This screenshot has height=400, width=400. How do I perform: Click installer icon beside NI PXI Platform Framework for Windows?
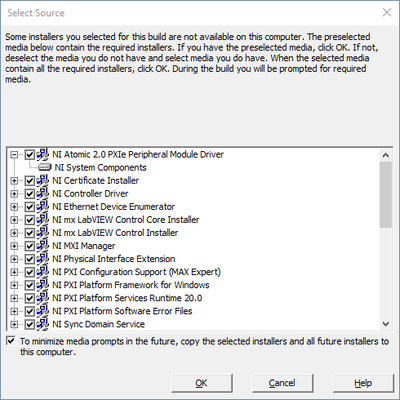click(x=43, y=285)
